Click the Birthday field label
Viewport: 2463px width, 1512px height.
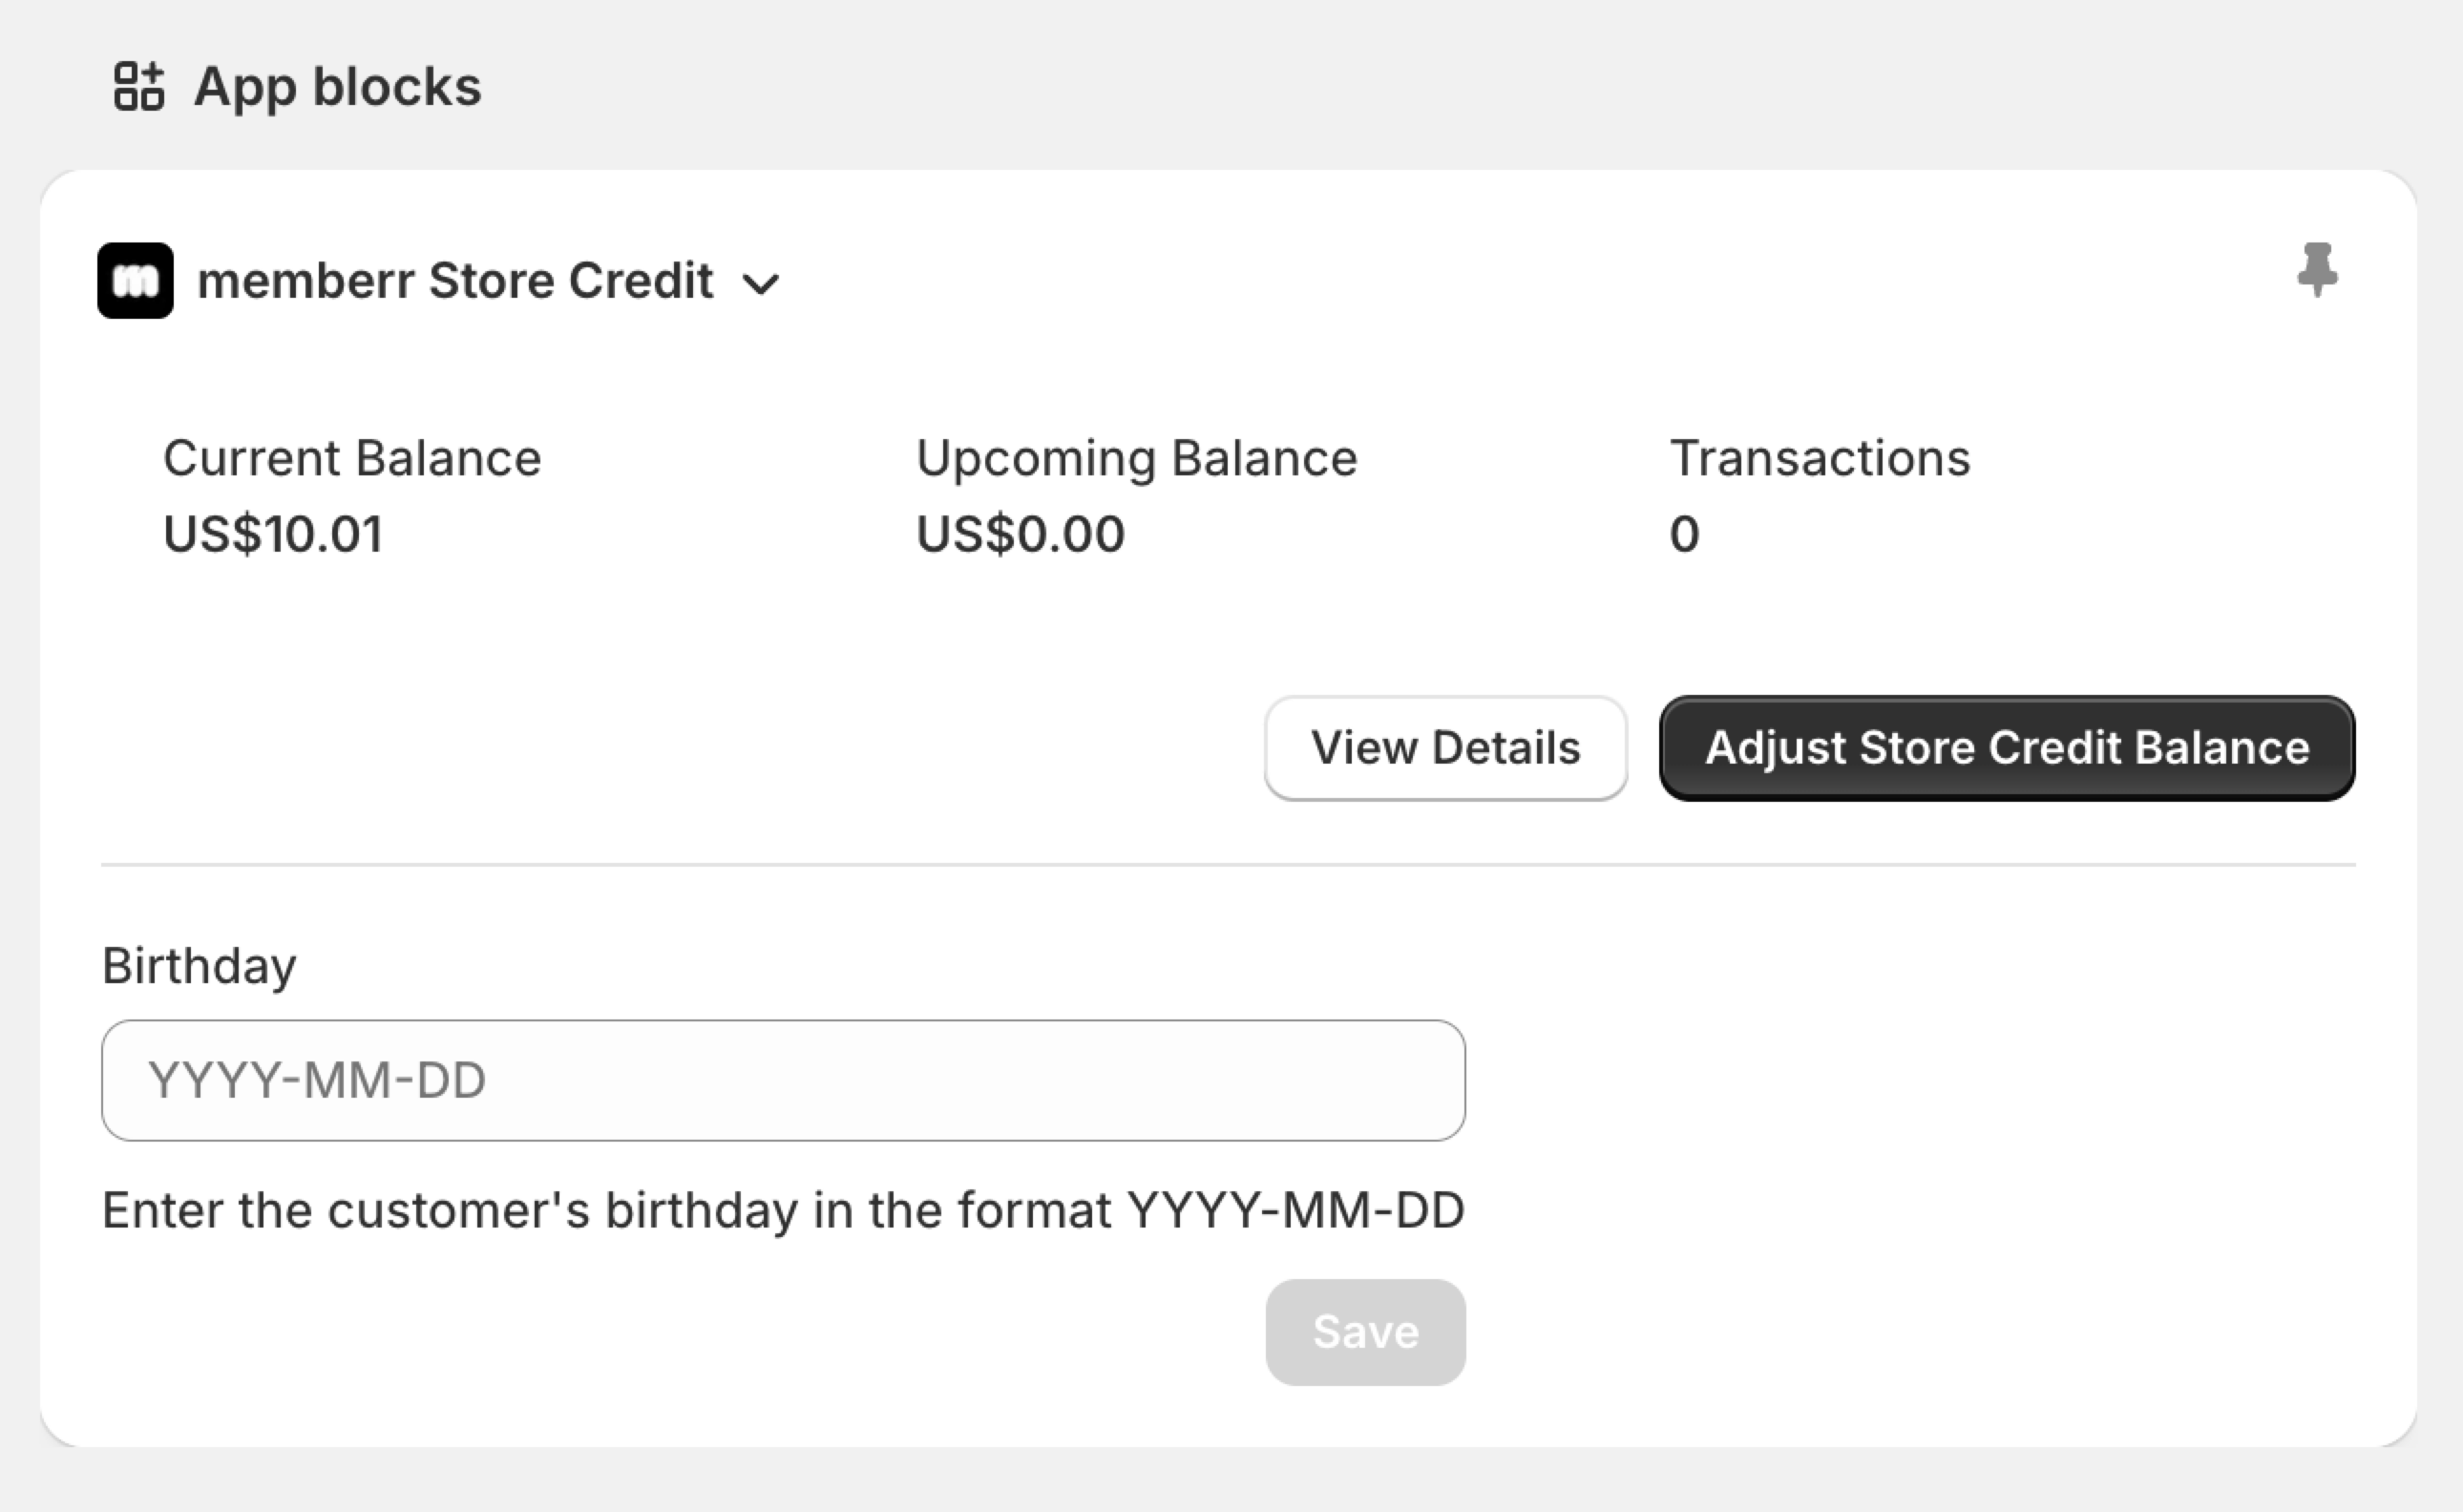(x=199, y=966)
